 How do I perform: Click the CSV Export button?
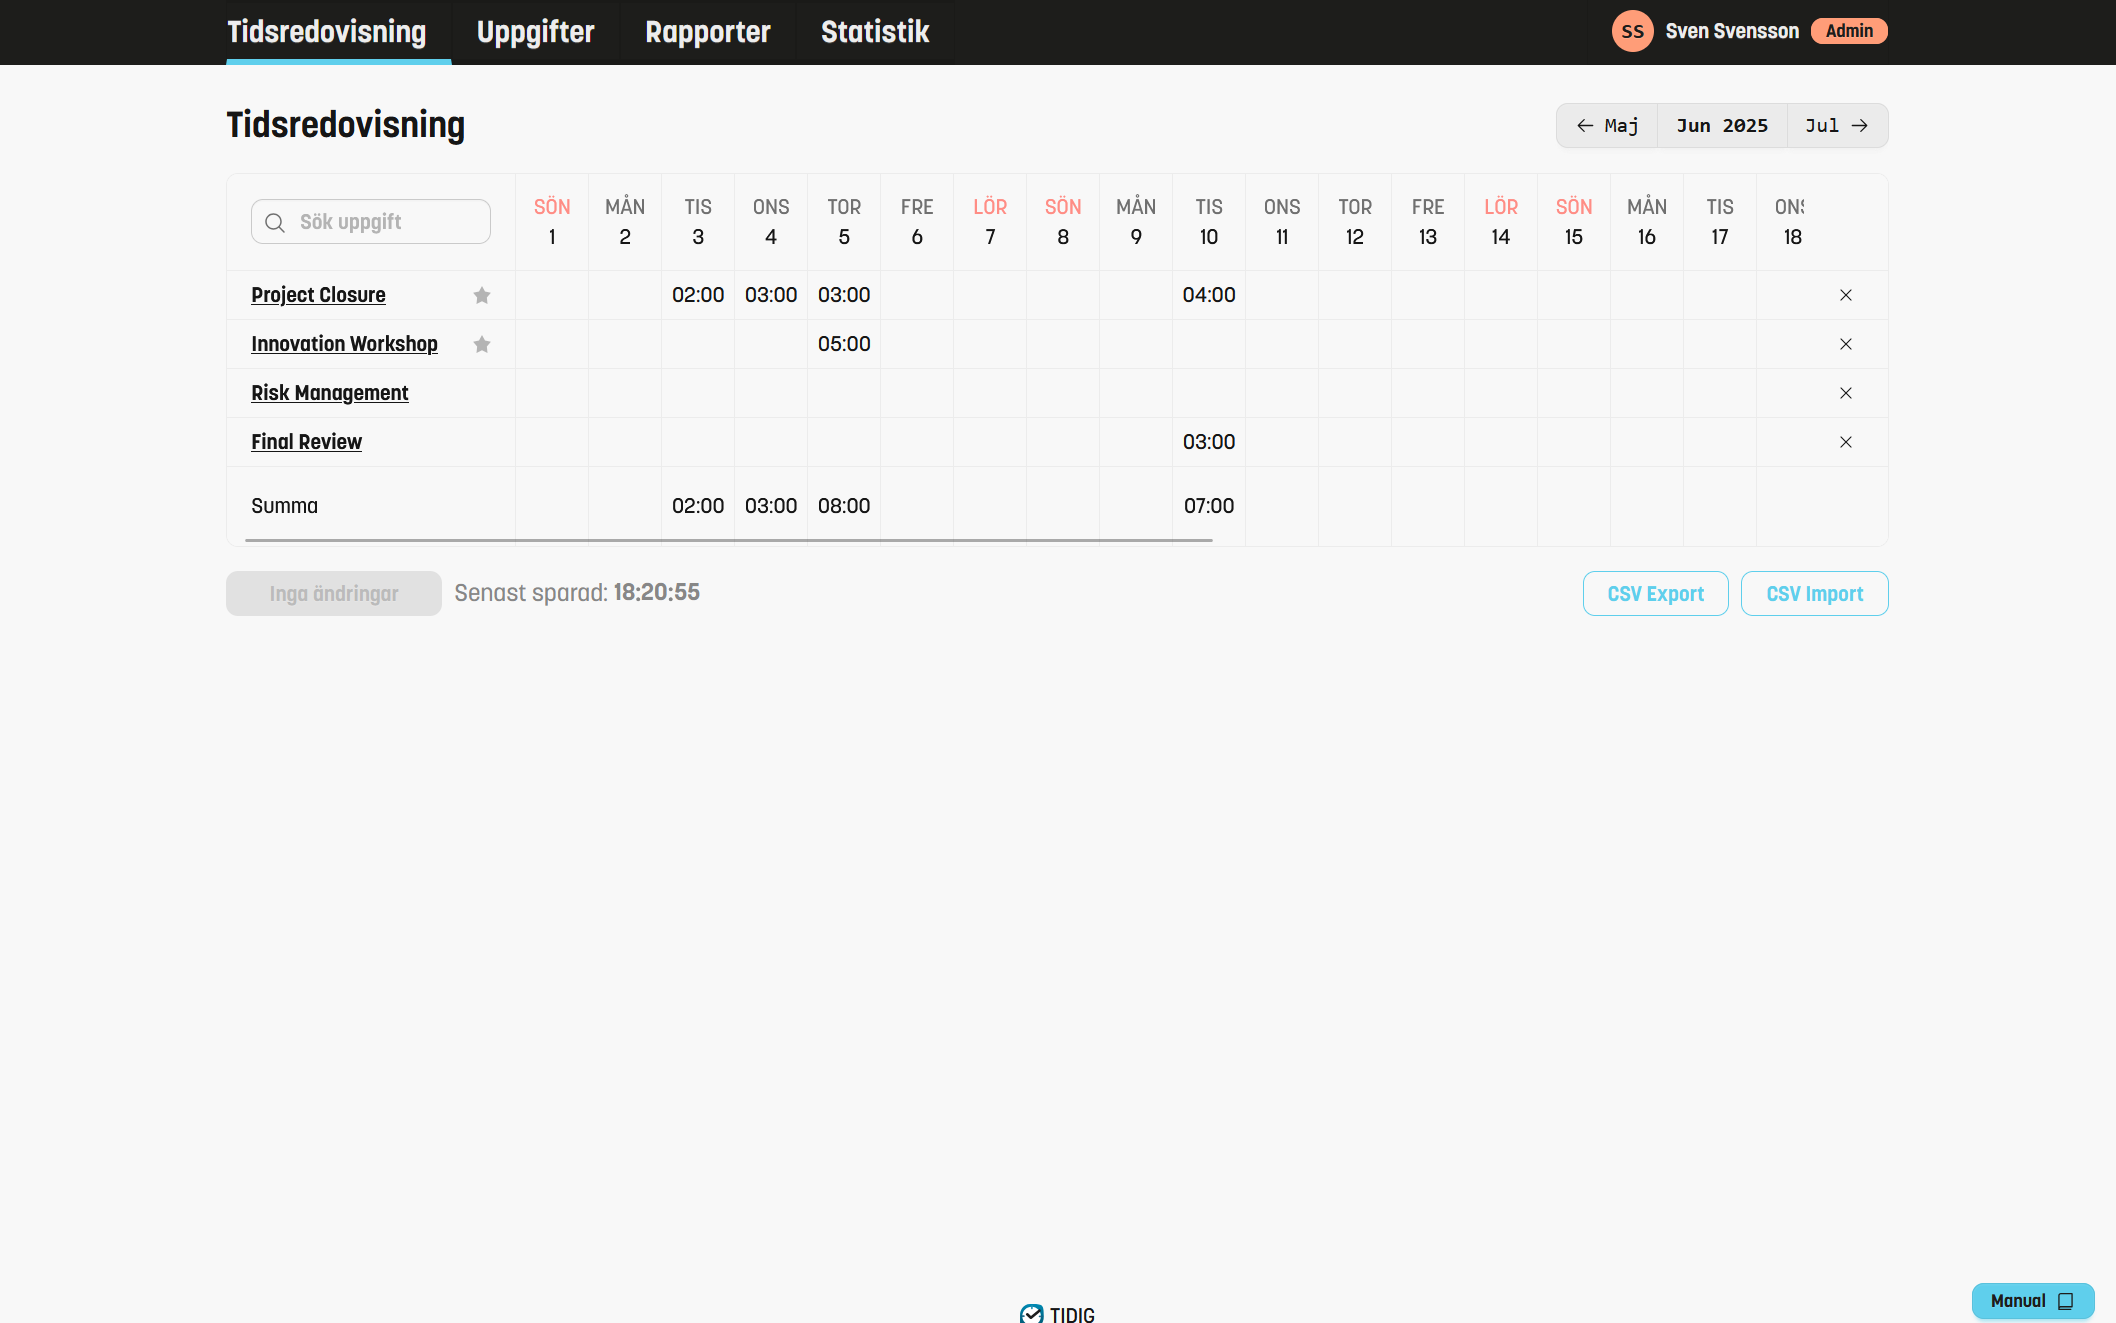(1655, 594)
